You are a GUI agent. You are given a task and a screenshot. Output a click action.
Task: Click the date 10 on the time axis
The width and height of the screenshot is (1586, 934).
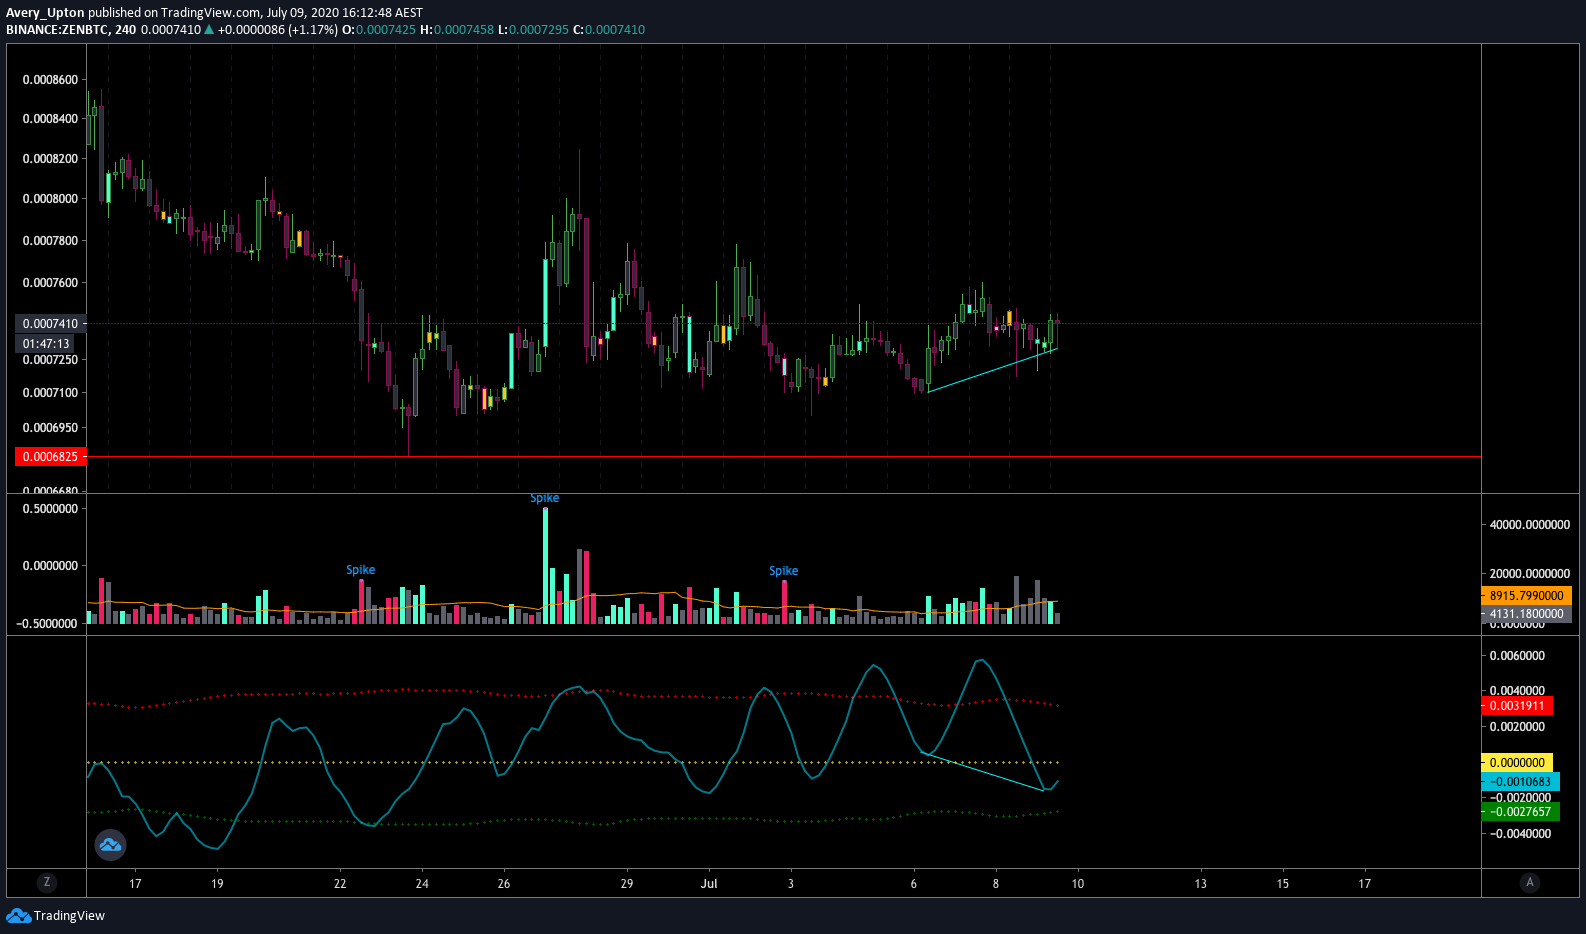click(1078, 884)
